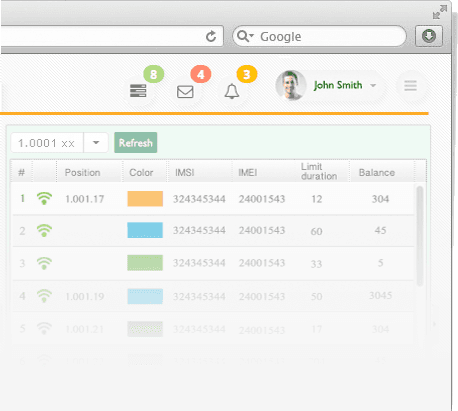Image resolution: width=458 pixels, height=411 pixels.
Task: Expand the John Smith user dropdown
Action: click(373, 86)
